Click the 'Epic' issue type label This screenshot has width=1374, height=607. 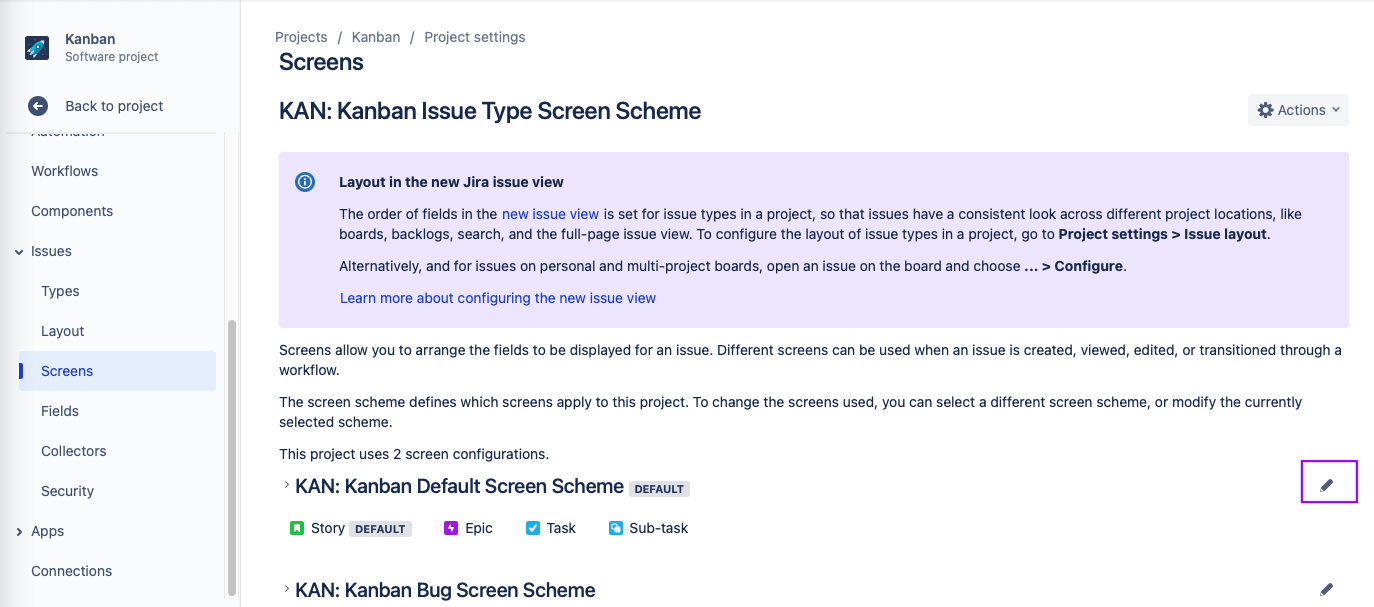479,528
